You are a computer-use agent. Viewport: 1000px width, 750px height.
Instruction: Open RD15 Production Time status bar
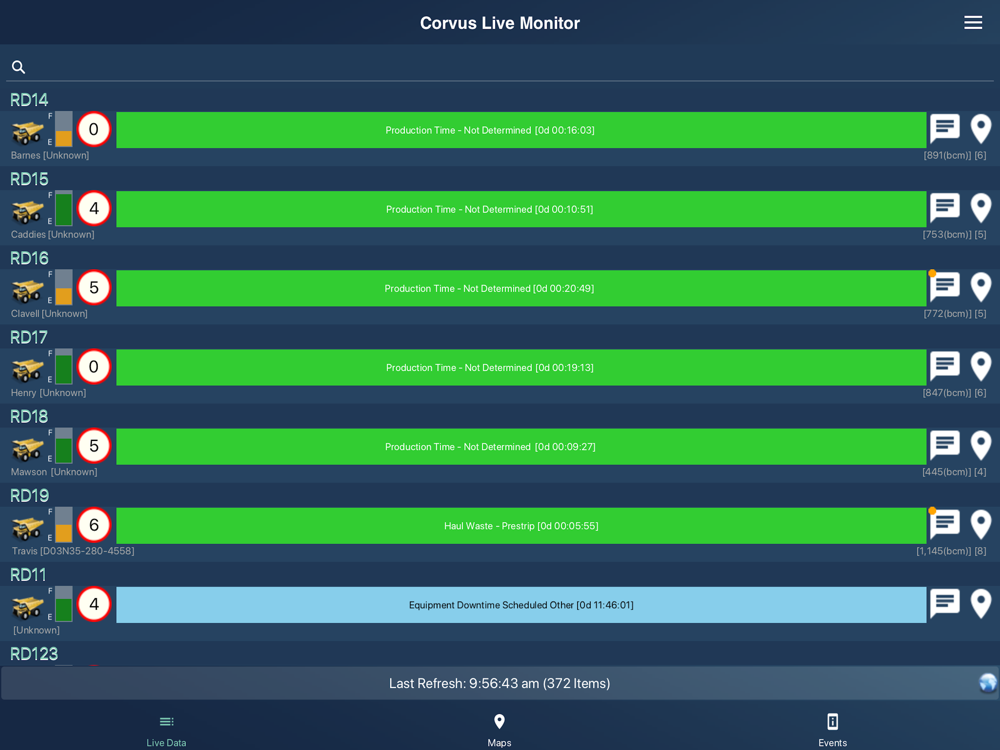pyautogui.click(x=521, y=209)
